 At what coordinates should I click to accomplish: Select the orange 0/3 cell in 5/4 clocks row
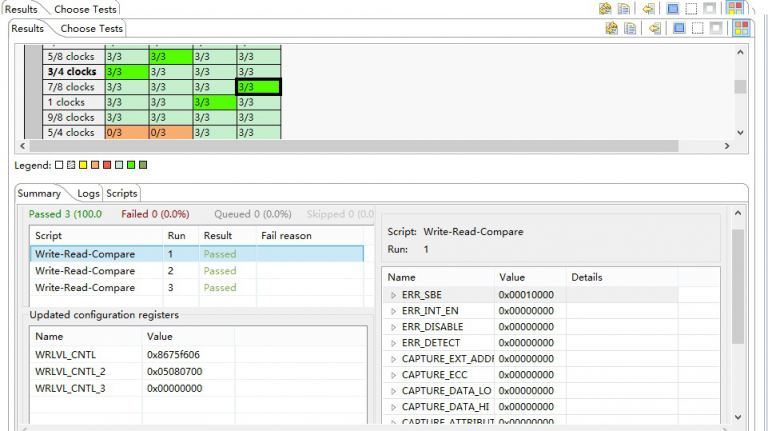point(125,132)
